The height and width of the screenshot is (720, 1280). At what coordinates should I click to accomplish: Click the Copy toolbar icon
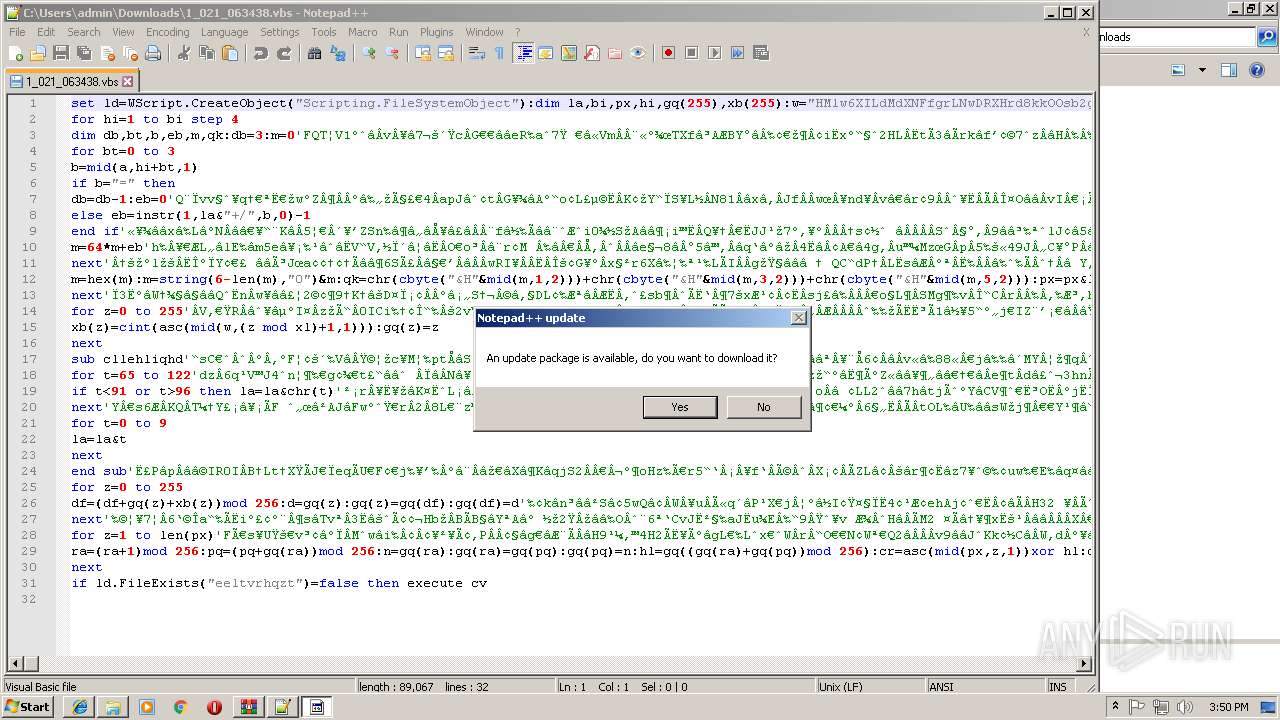(x=206, y=53)
